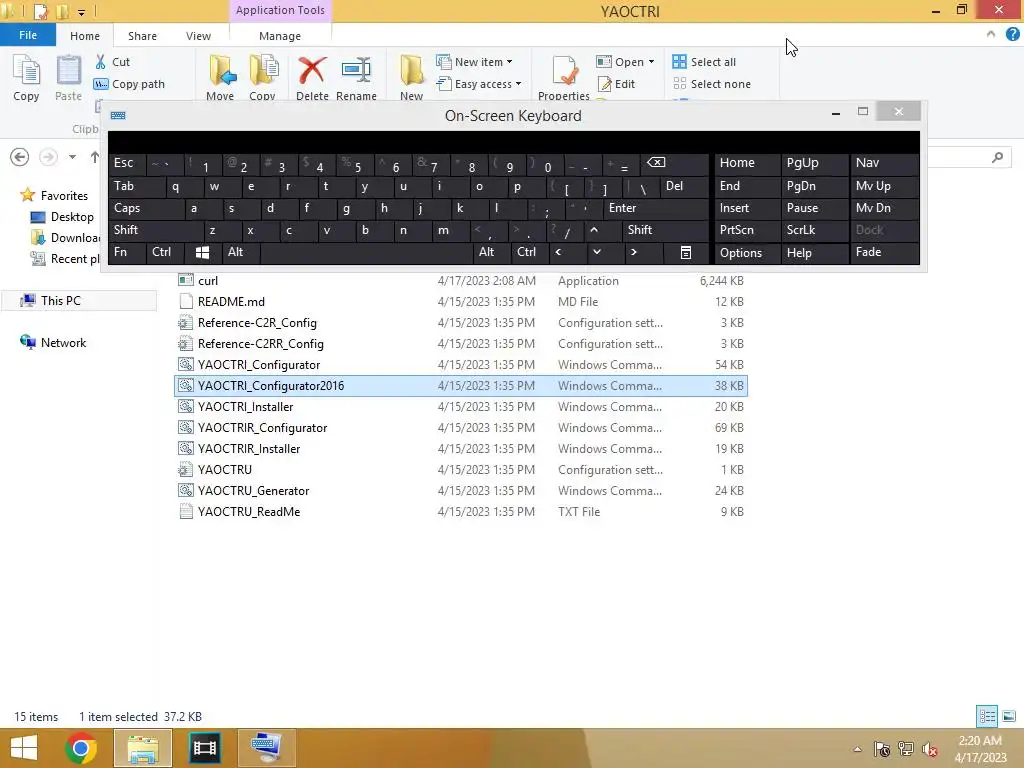This screenshot has width=1024, height=768.
Task: Open the Manage tab
Action: click(280, 36)
